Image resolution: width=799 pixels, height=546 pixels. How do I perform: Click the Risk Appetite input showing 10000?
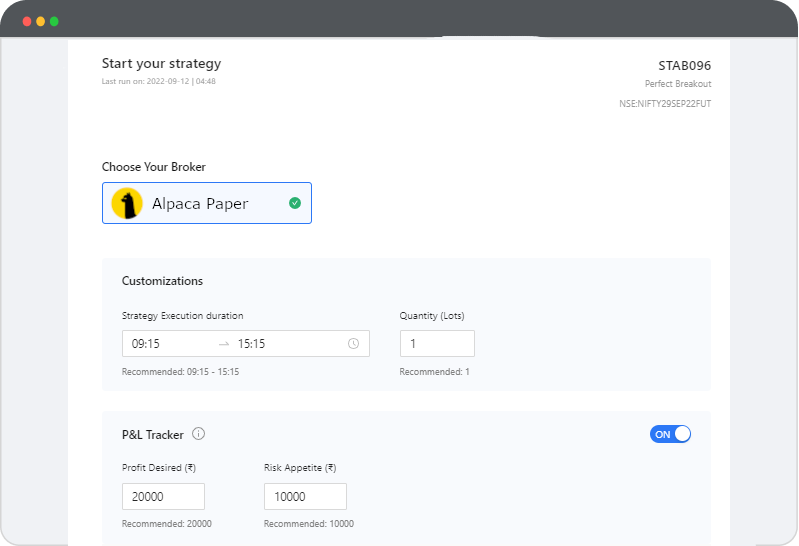click(x=305, y=497)
